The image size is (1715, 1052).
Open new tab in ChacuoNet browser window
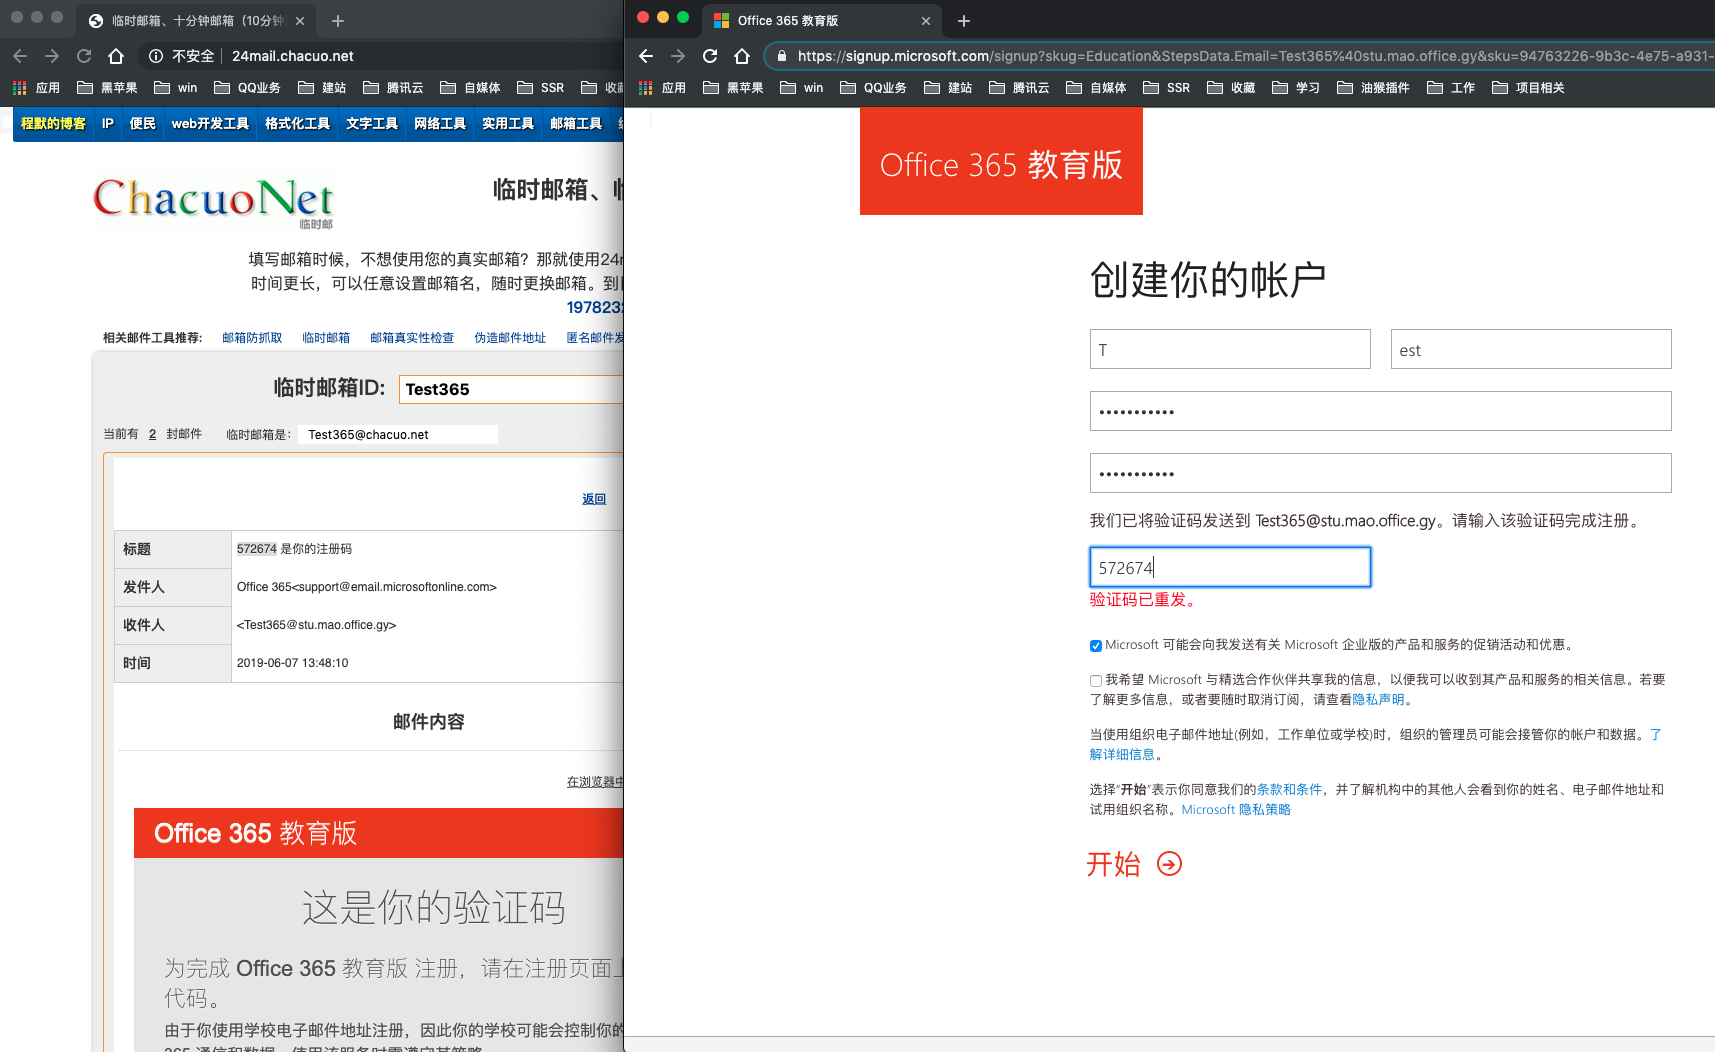click(338, 20)
